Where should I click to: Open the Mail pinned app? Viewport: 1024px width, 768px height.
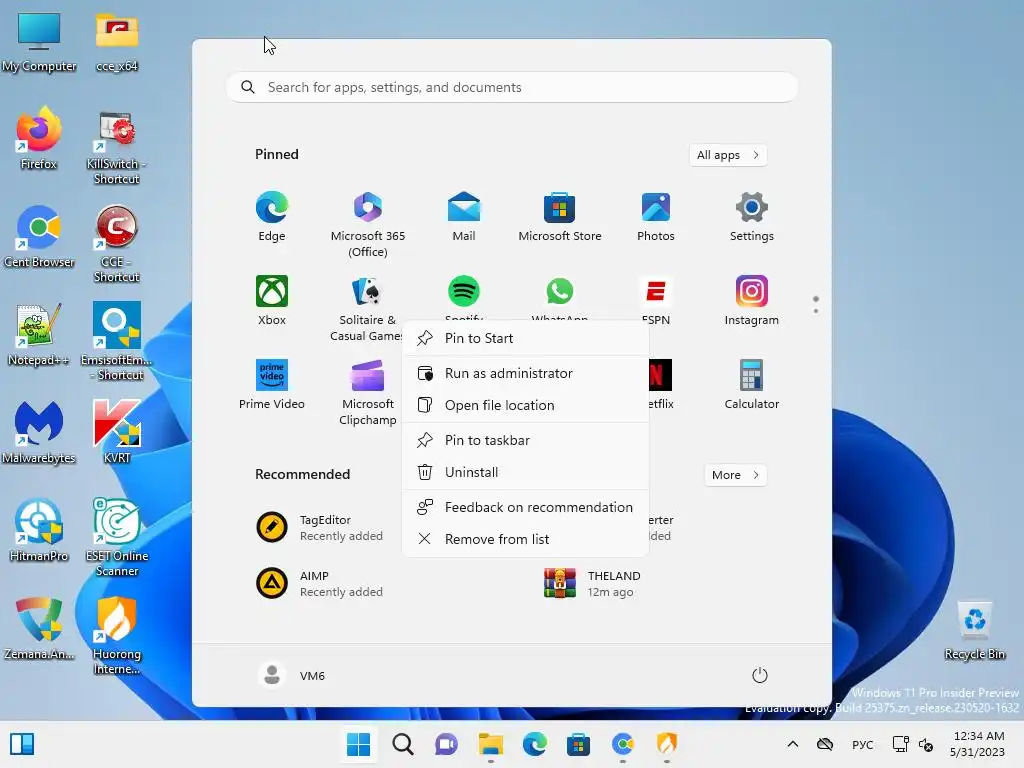pyautogui.click(x=464, y=217)
